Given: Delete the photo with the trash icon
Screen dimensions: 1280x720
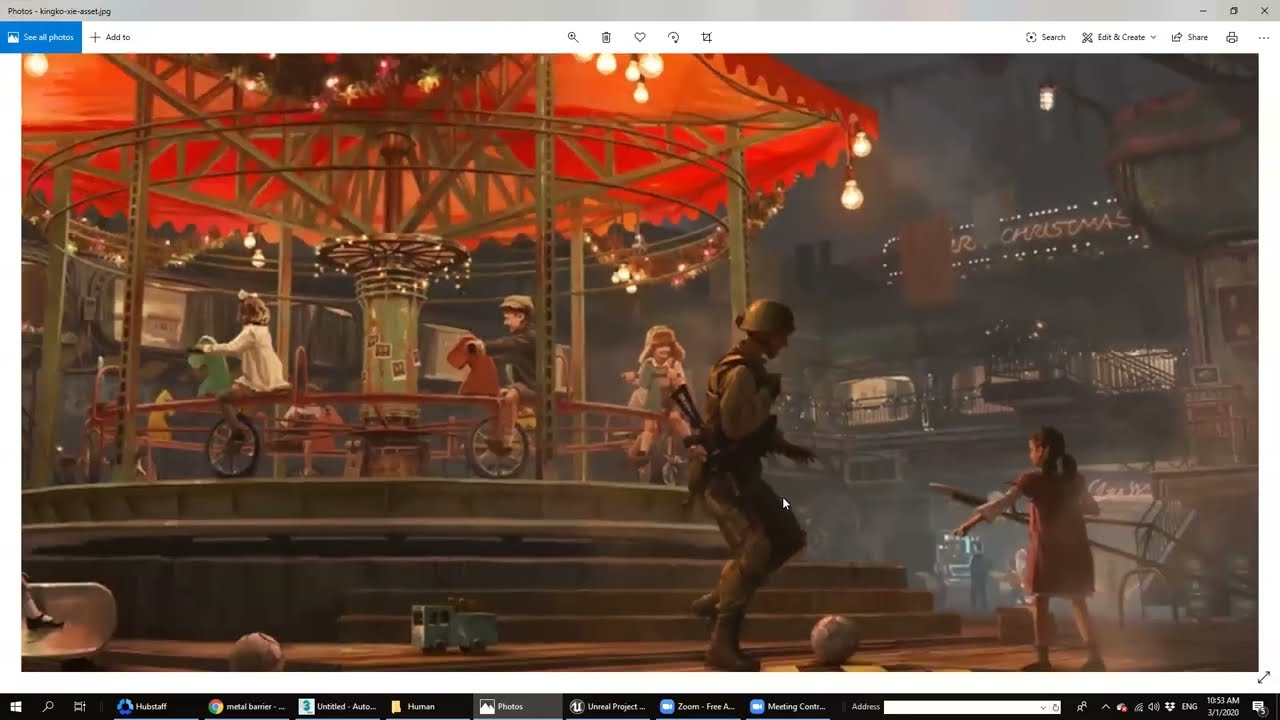Looking at the screenshot, I should pos(606,37).
